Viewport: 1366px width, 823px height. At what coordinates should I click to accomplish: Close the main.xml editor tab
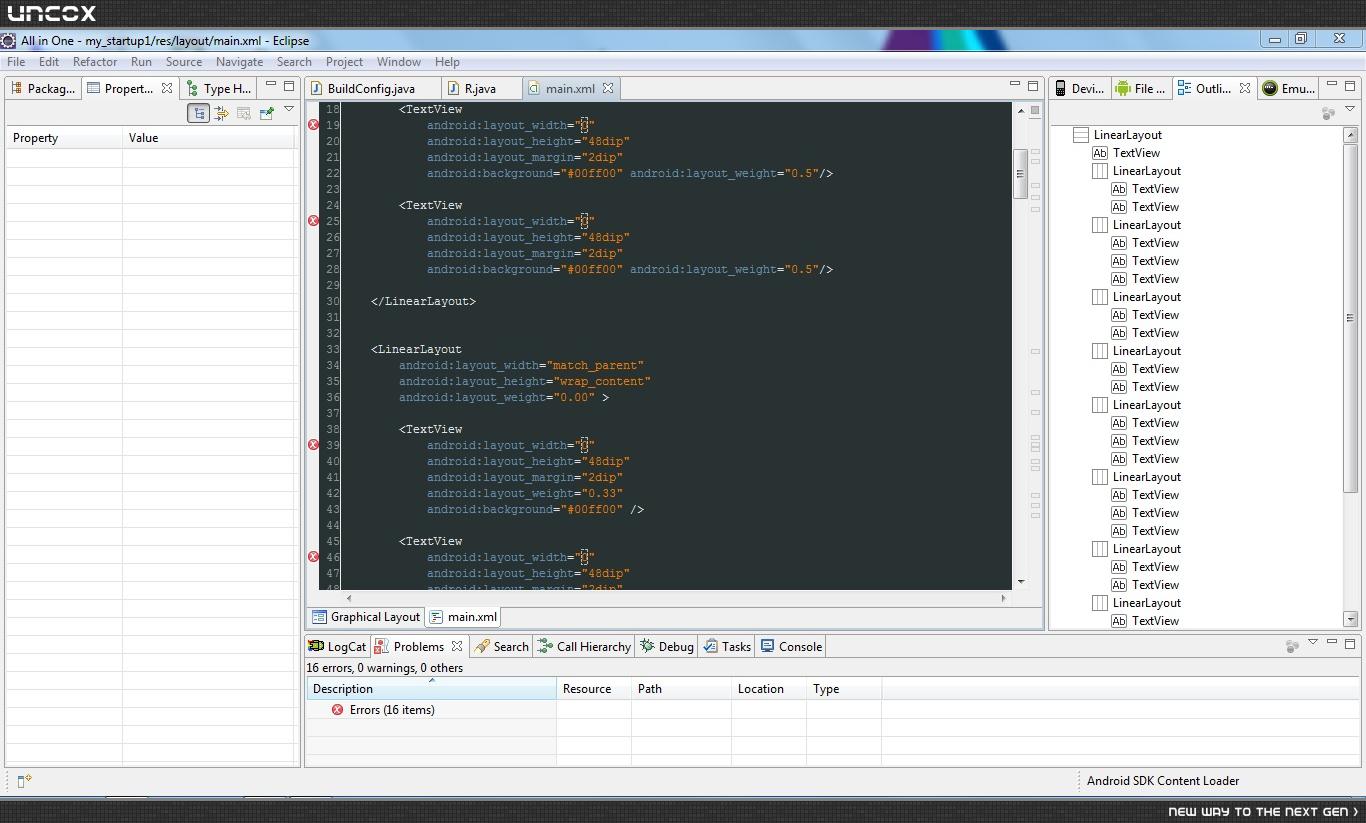coord(607,88)
